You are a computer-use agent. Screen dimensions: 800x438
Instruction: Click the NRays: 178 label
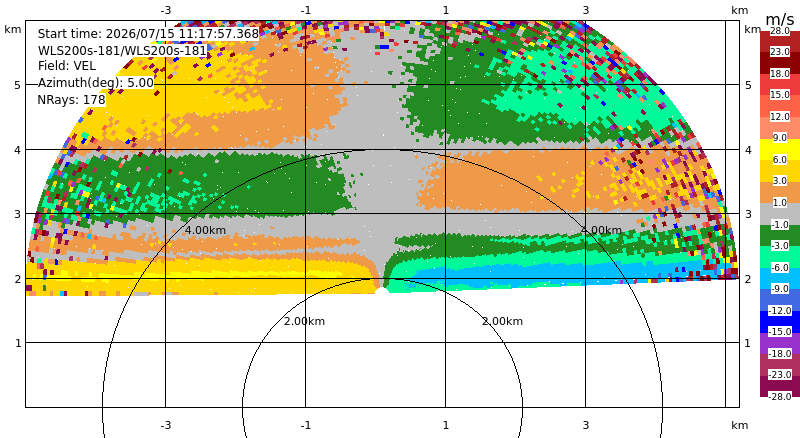click(x=71, y=100)
